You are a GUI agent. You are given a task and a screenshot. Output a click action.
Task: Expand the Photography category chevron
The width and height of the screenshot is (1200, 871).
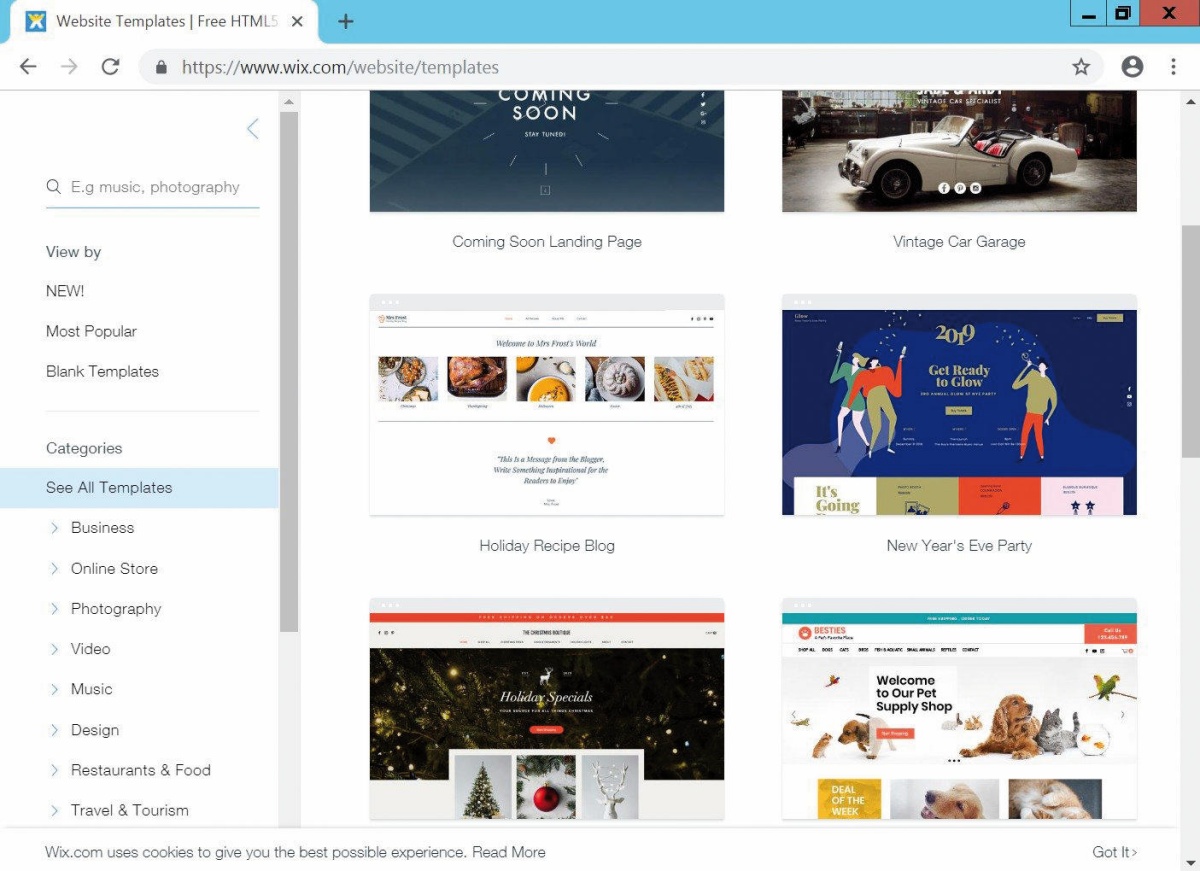pos(55,609)
